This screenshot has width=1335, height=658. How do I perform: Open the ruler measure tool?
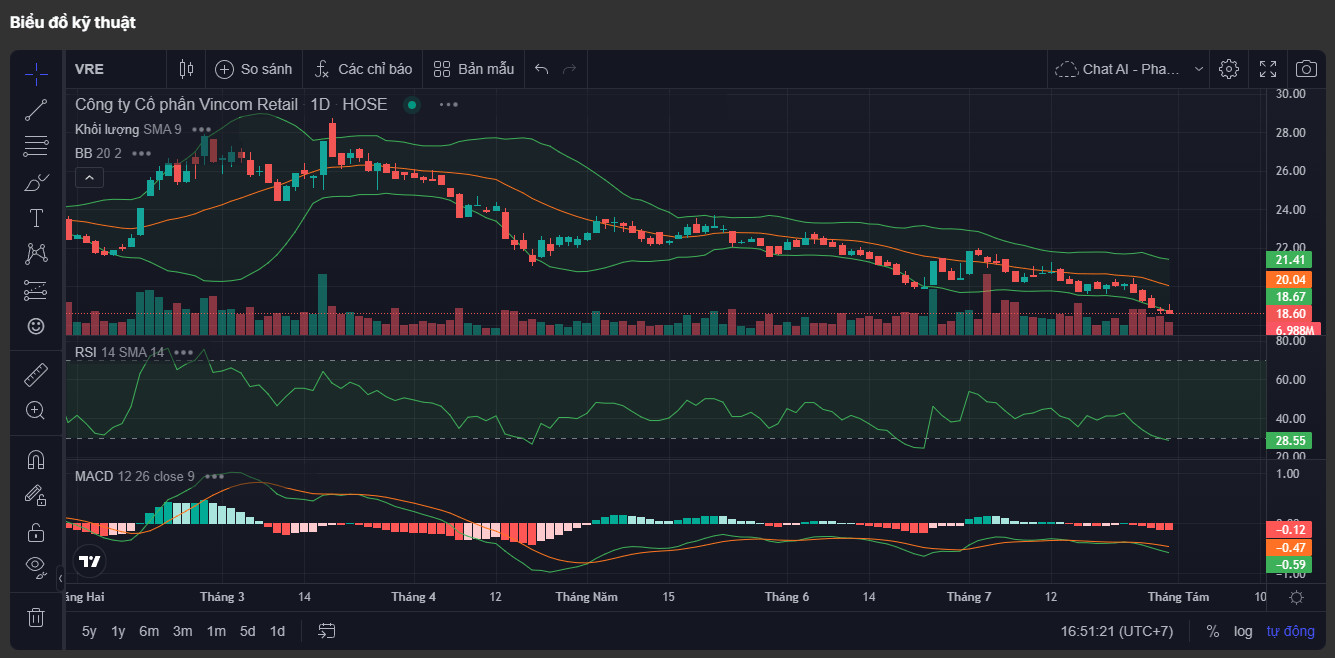point(36,374)
